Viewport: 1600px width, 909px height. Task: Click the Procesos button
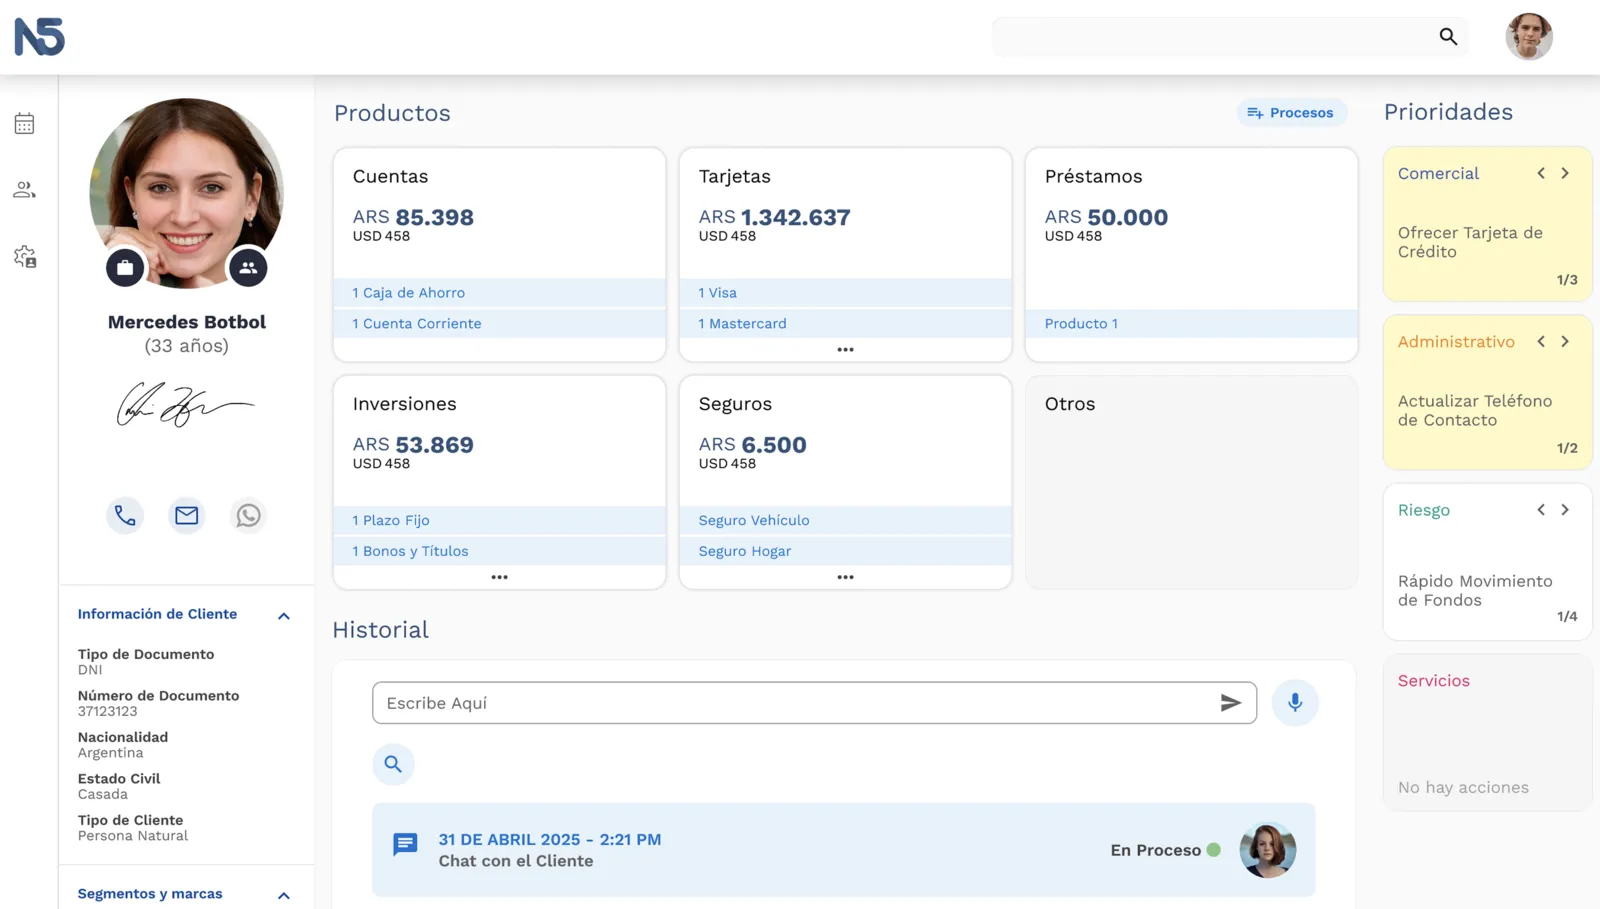pos(1291,113)
